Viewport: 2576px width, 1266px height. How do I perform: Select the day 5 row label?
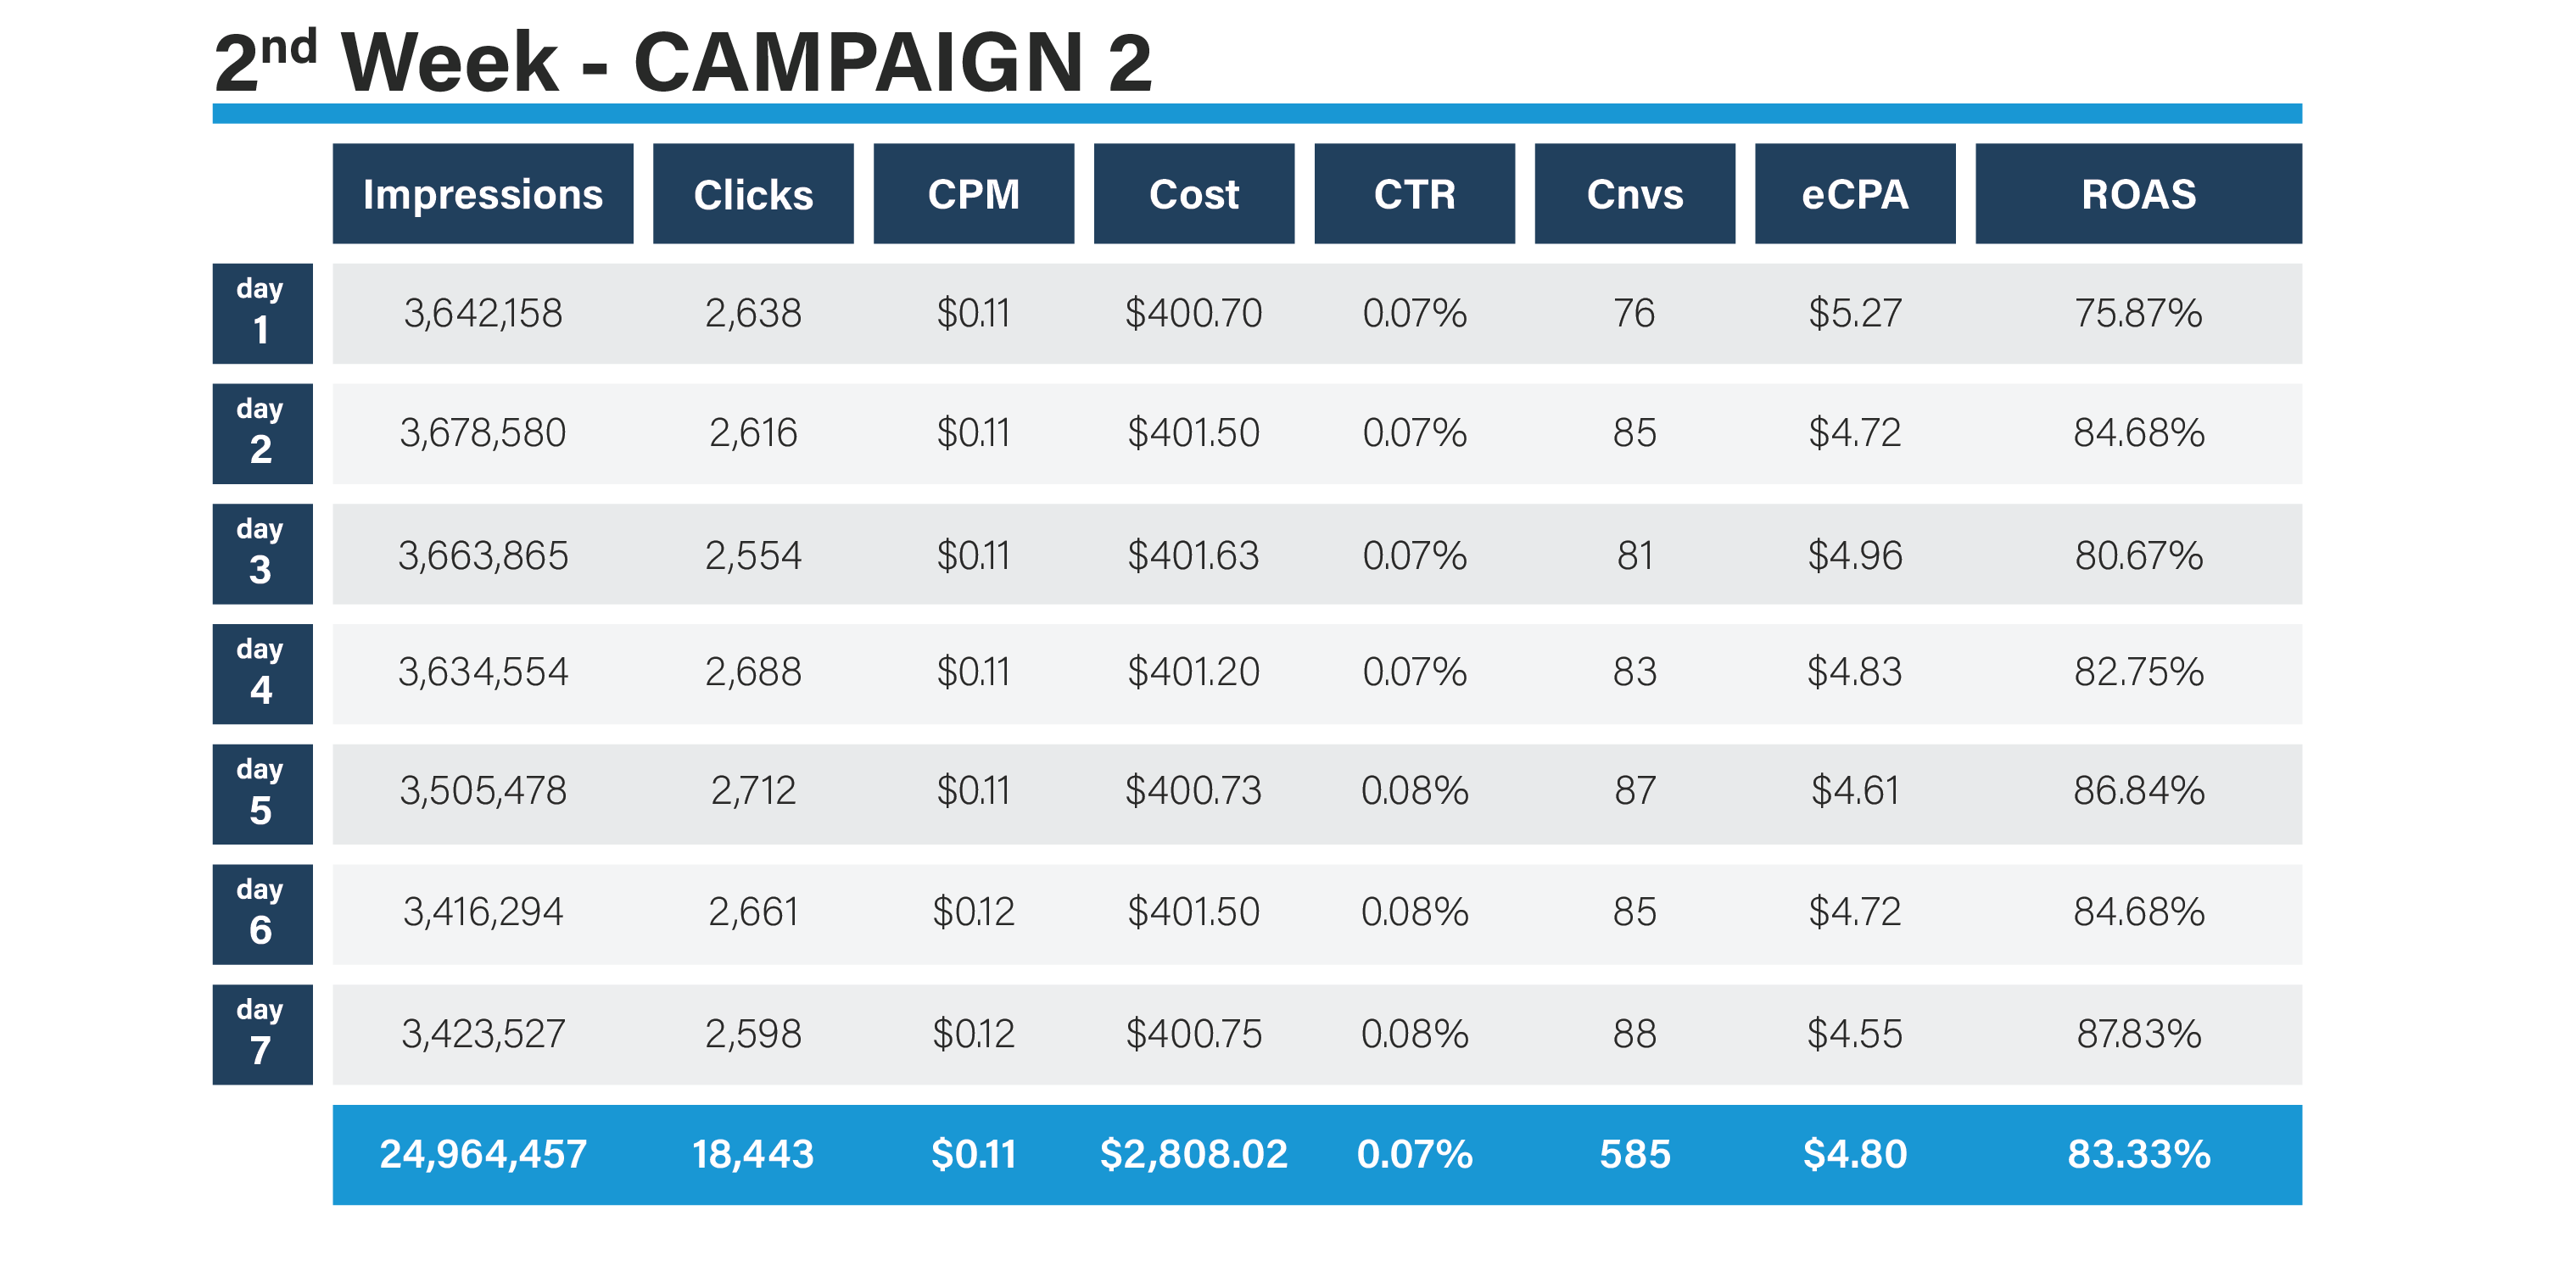click(x=262, y=794)
